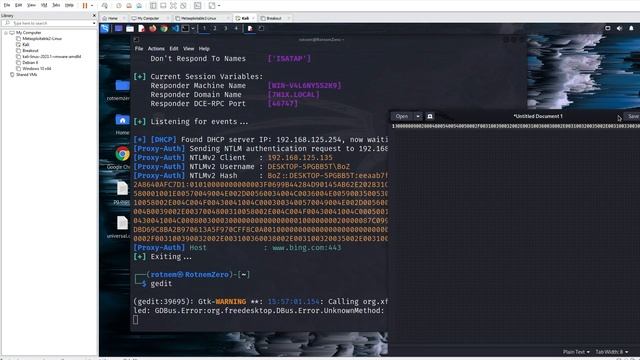640x360 pixels.
Task: Open the Kali applications menu icon
Action: click(105, 28)
